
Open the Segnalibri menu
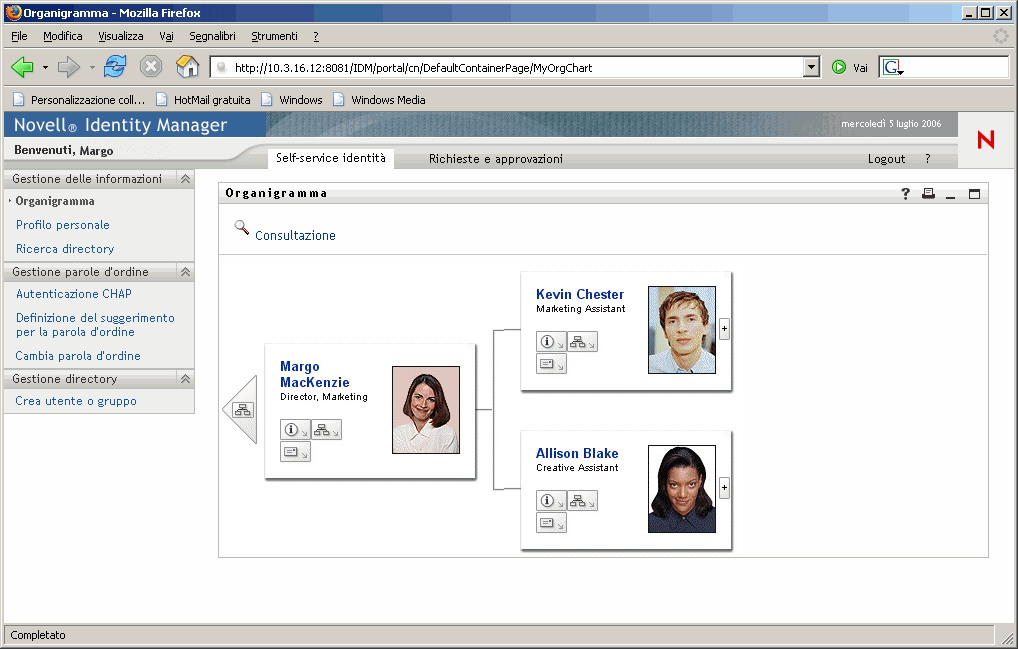212,36
